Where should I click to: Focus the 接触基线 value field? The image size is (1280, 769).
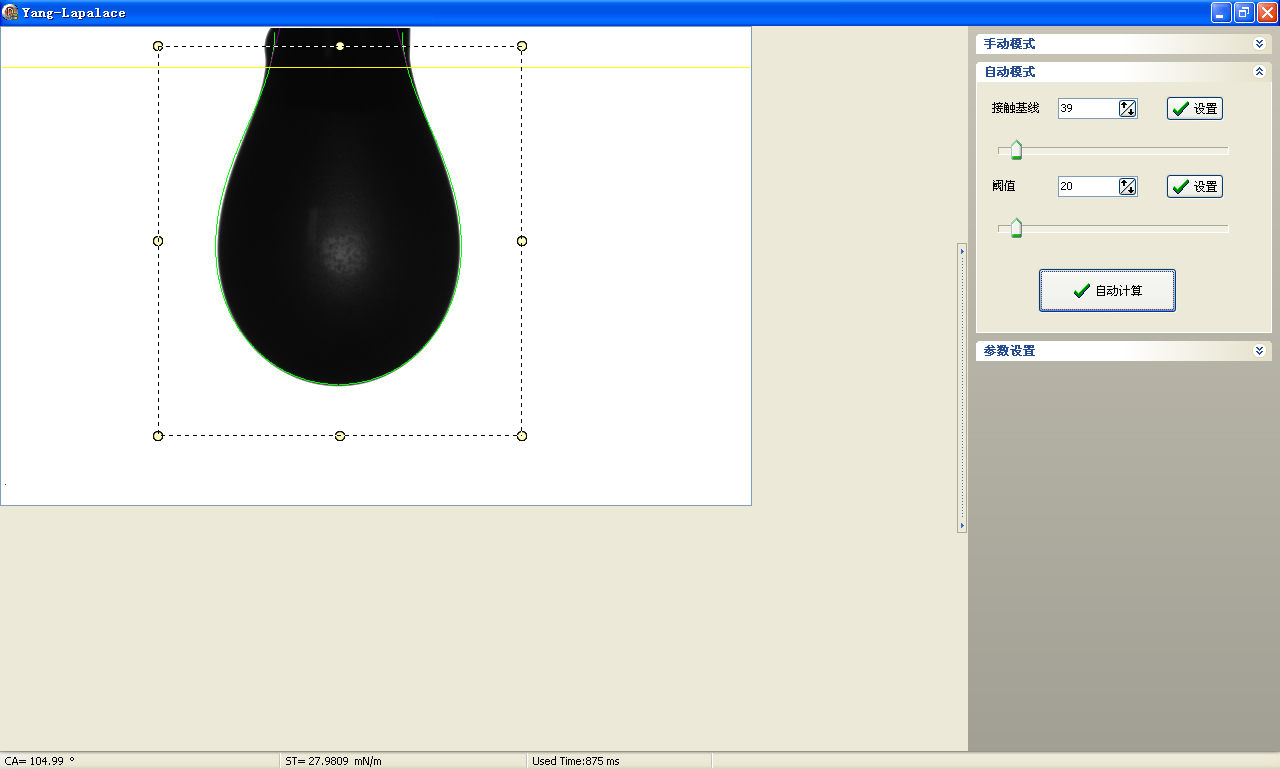click(1086, 109)
